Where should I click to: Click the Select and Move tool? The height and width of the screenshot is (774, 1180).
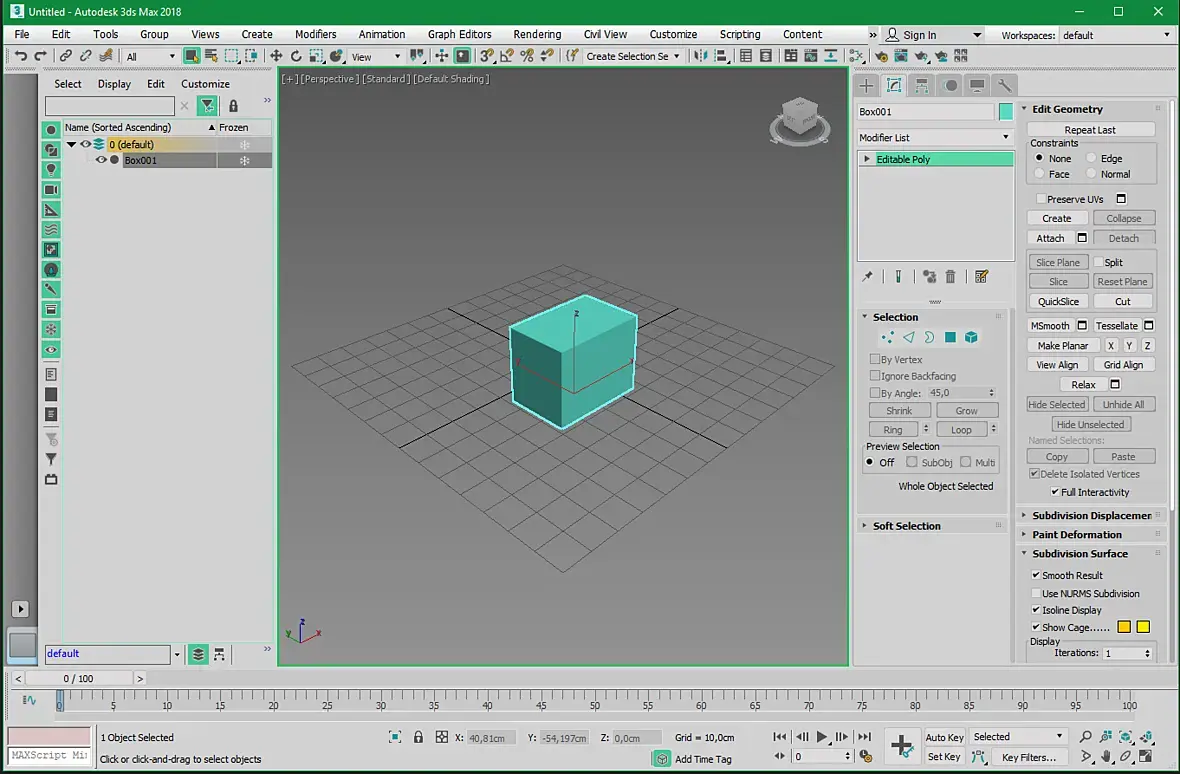point(276,57)
